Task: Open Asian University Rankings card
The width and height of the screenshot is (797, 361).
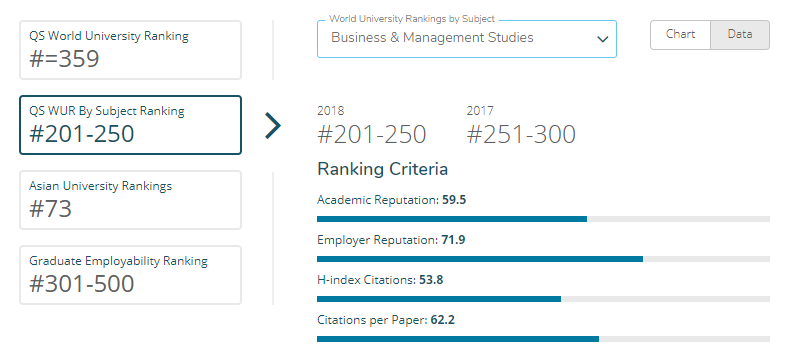Action: point(130,200)
